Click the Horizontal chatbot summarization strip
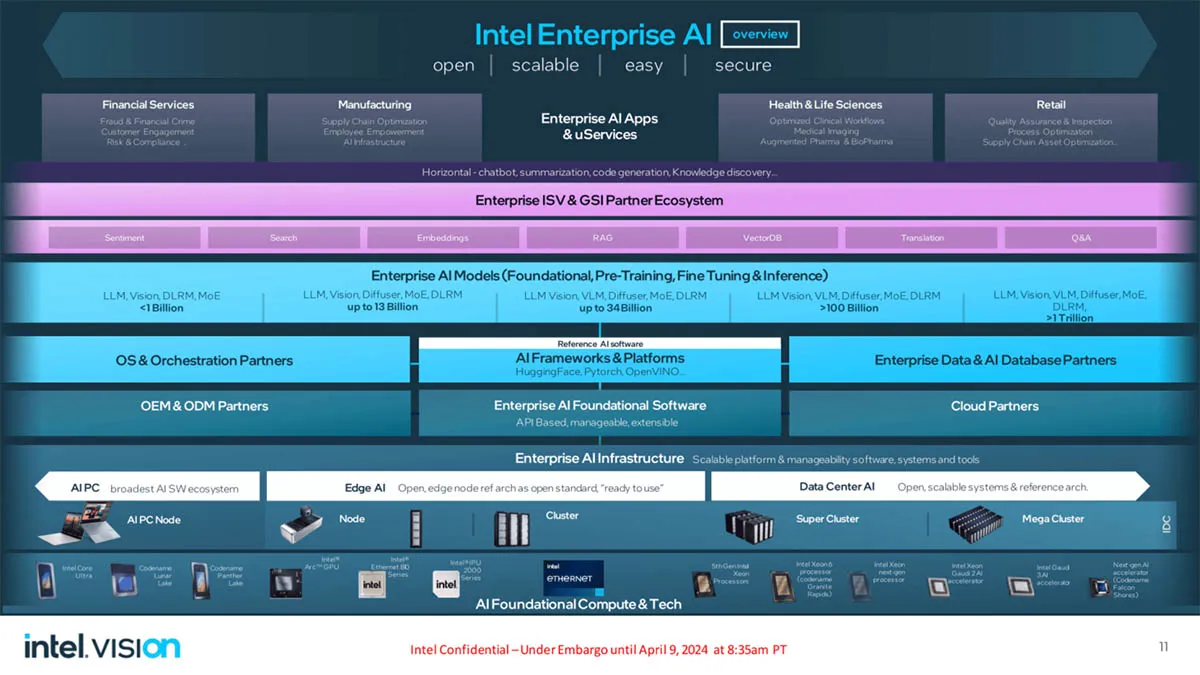The width and height of the screenshot is (1200, 675). [x=600, y=172]
